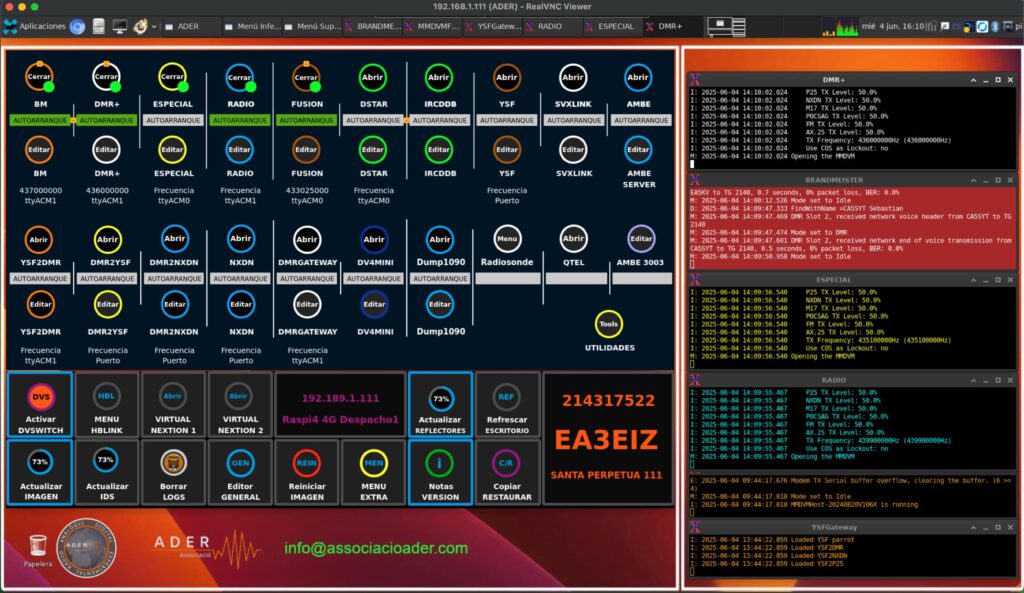Image resolution: width=1024 pixels, height=593 pixels.
Task: Enable AUTOARRANQUE for DSTAR
Action: [x=373, y=120]
